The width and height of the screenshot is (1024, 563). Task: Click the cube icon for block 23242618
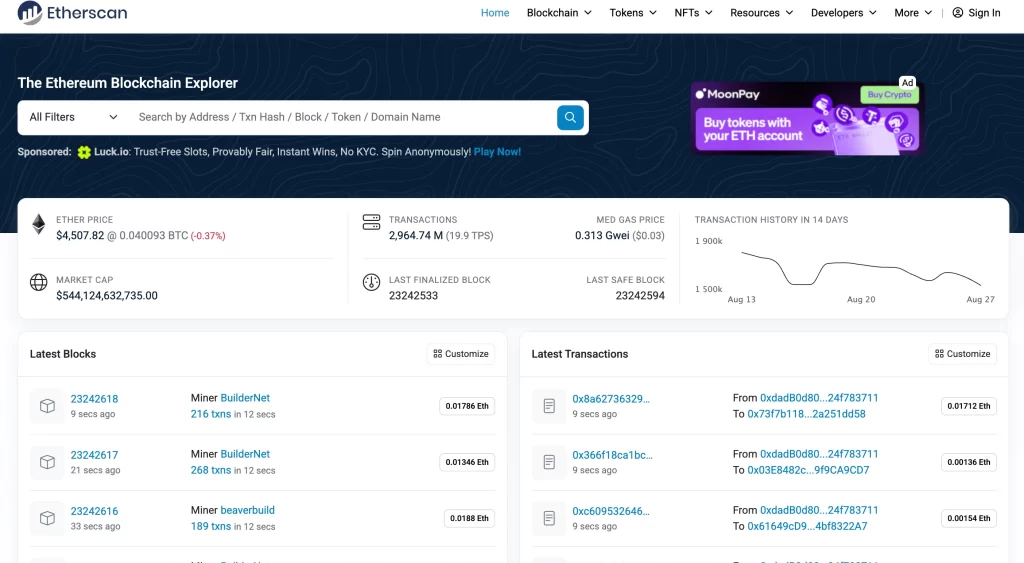click(x=47, y=406)
